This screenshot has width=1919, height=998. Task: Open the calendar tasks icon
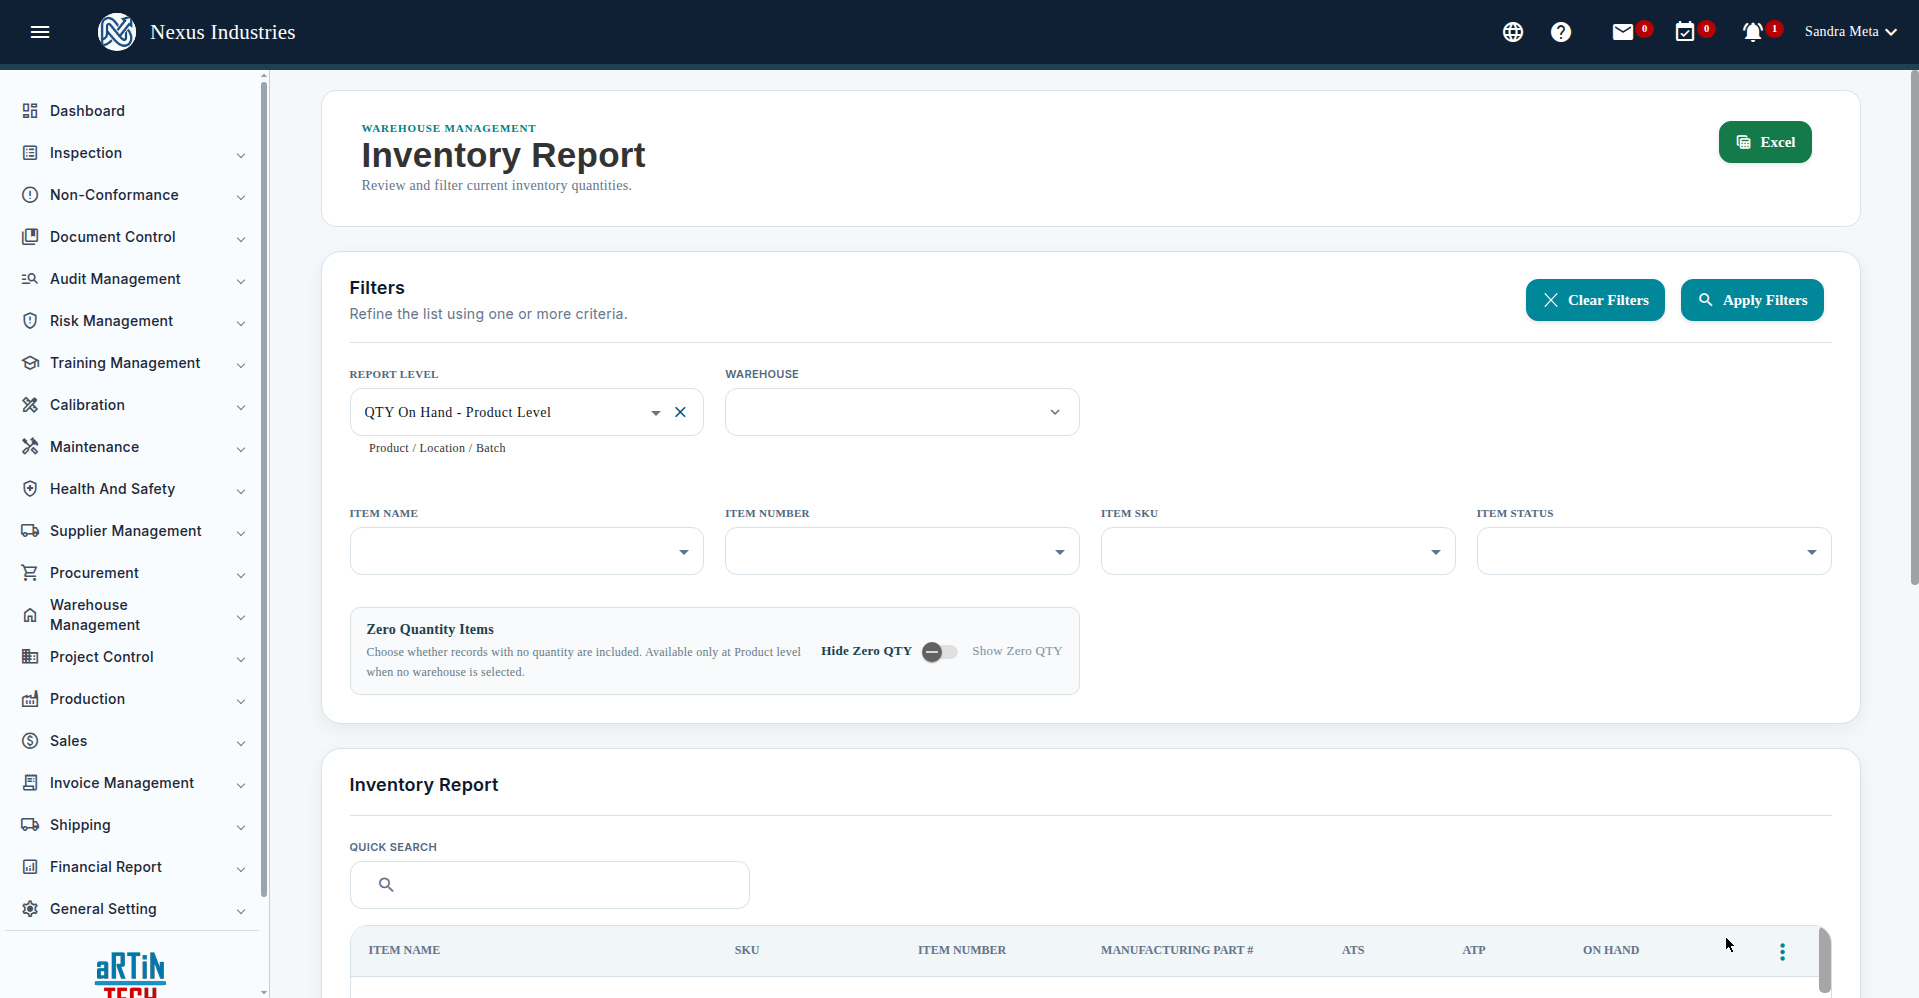click(1685, 32)
